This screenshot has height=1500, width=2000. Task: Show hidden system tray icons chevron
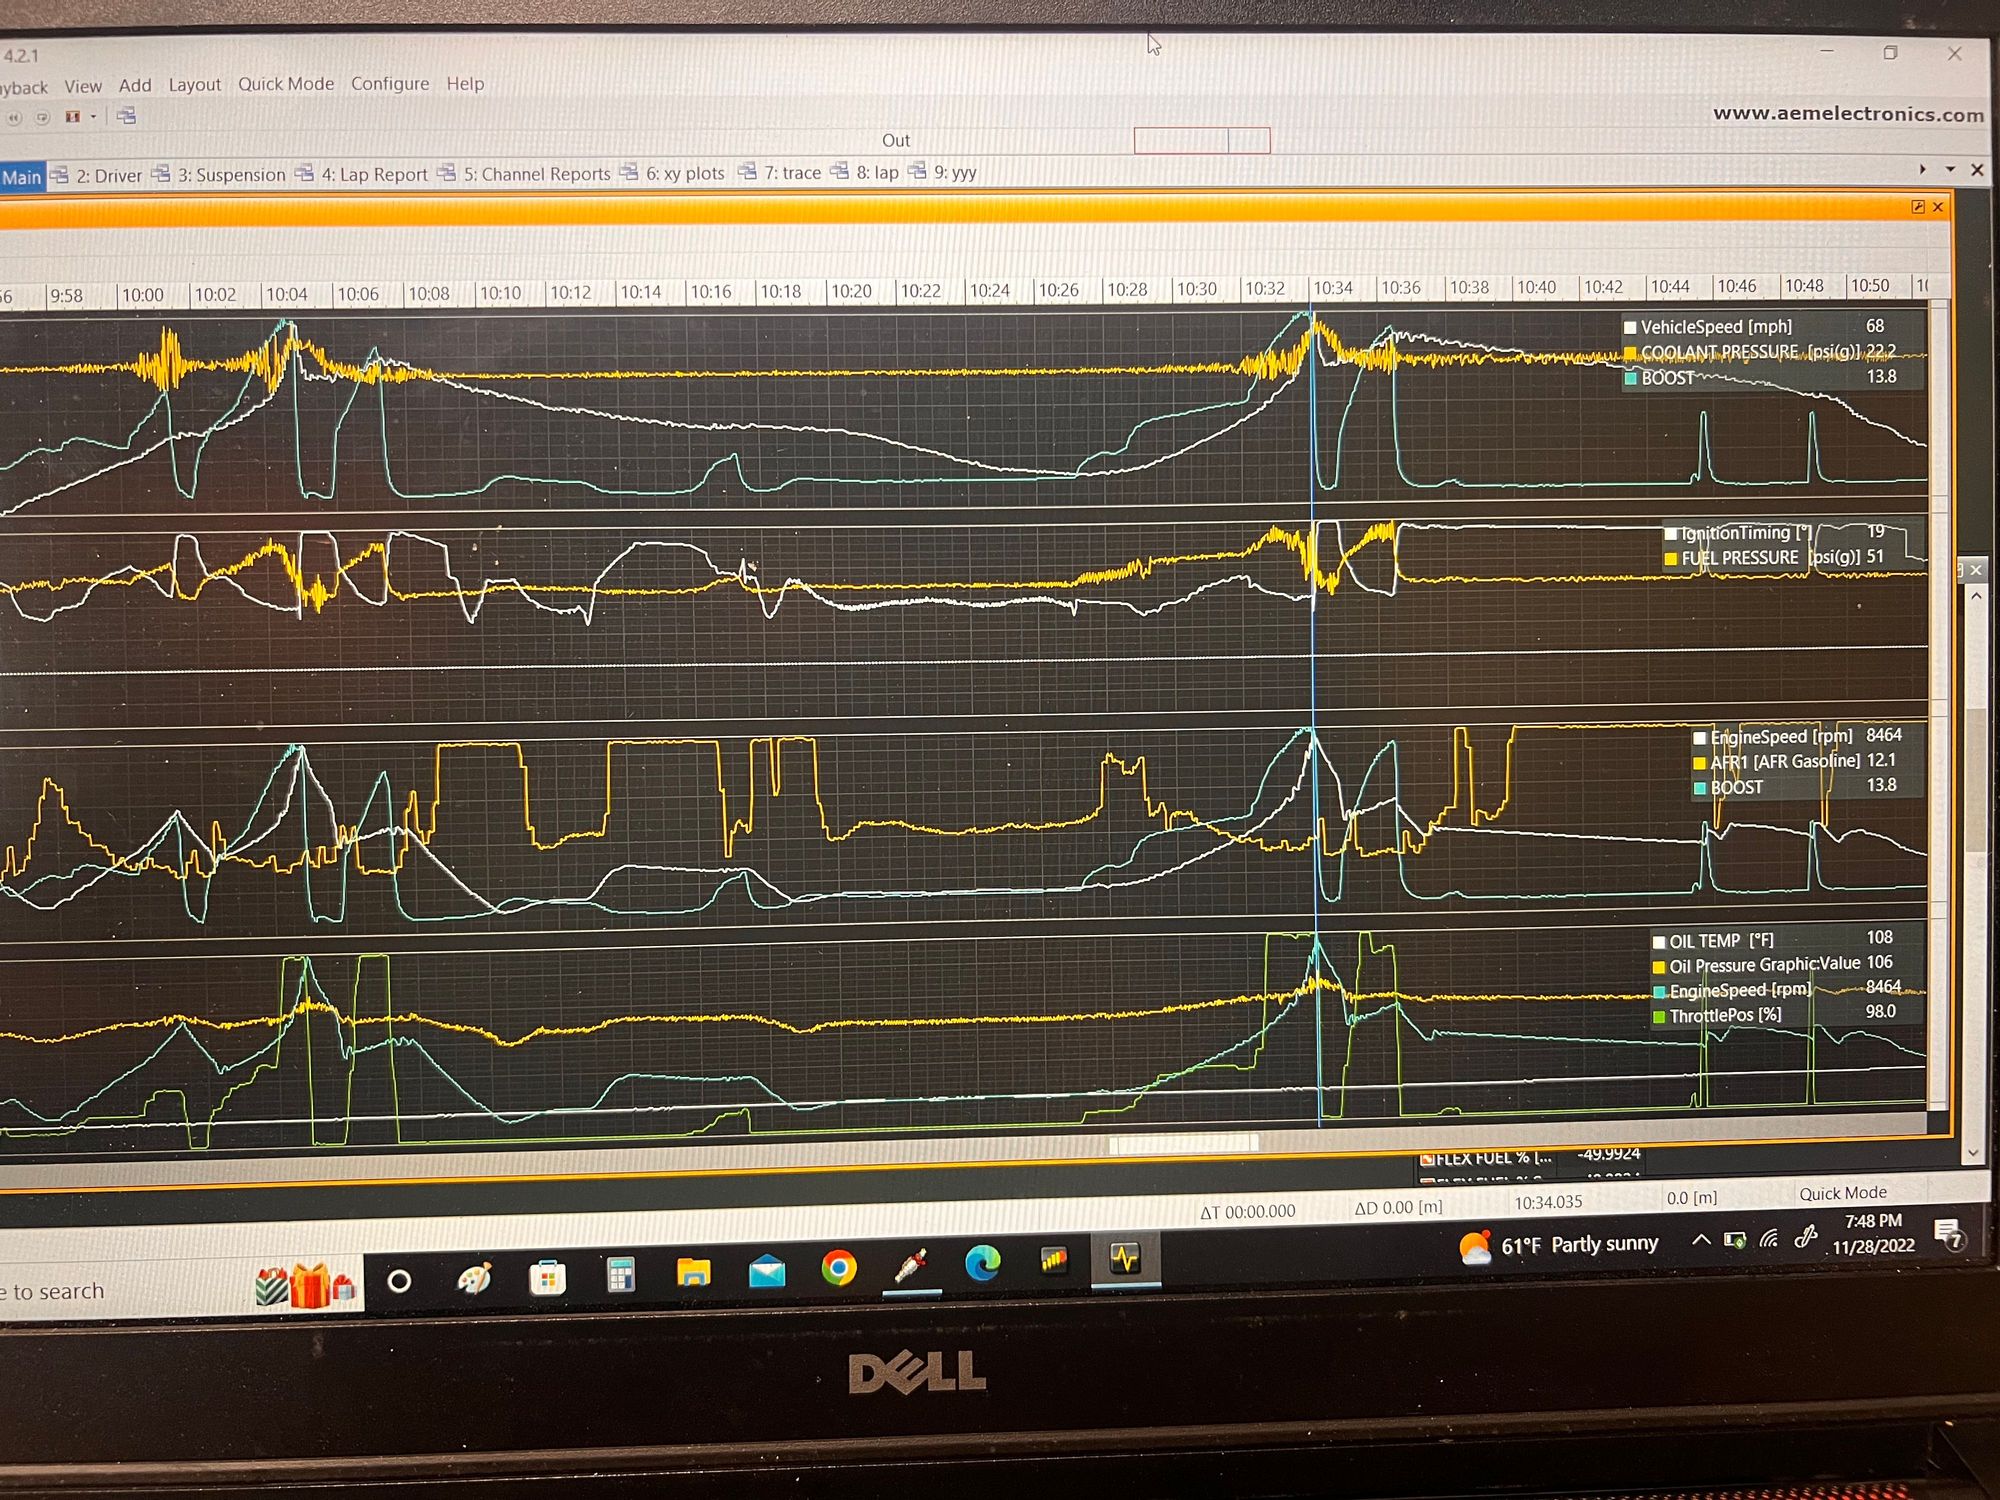tap(1700, 1240)
